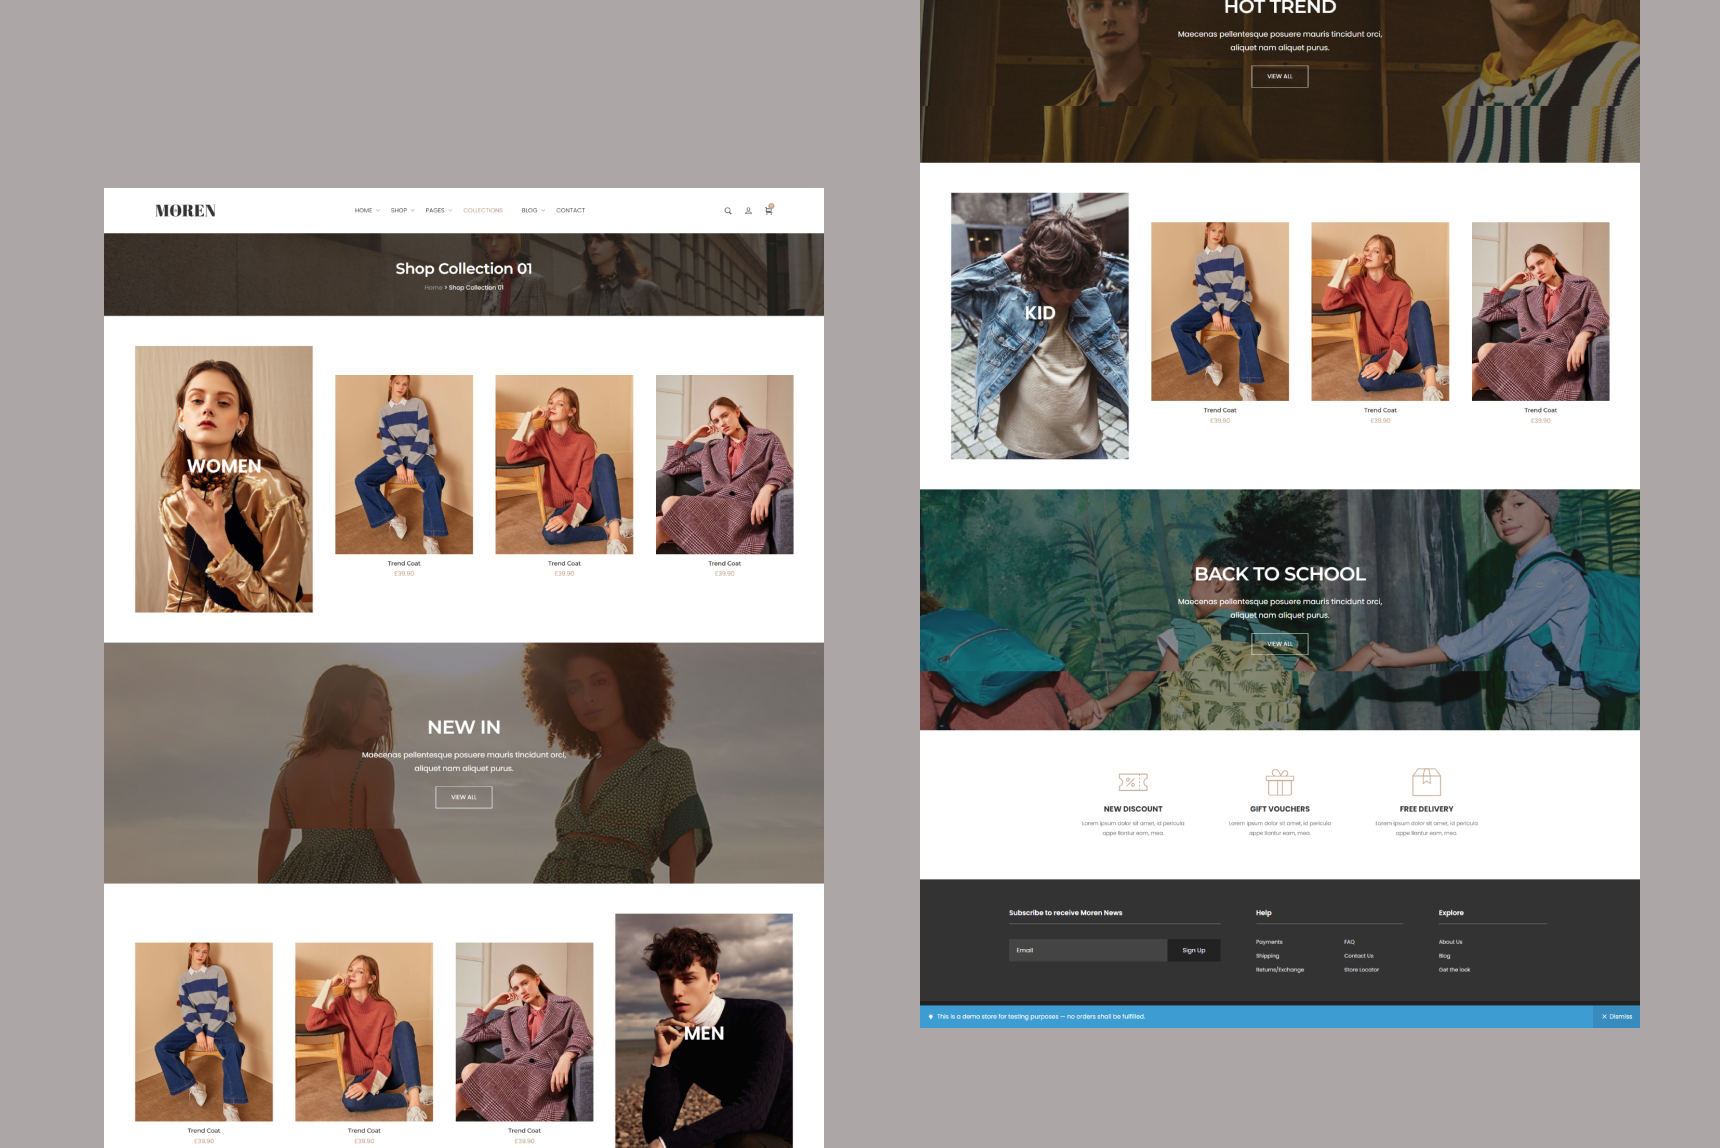
Task: Expand the PAGES menu dropdown
Action: (x=439, y=211)
